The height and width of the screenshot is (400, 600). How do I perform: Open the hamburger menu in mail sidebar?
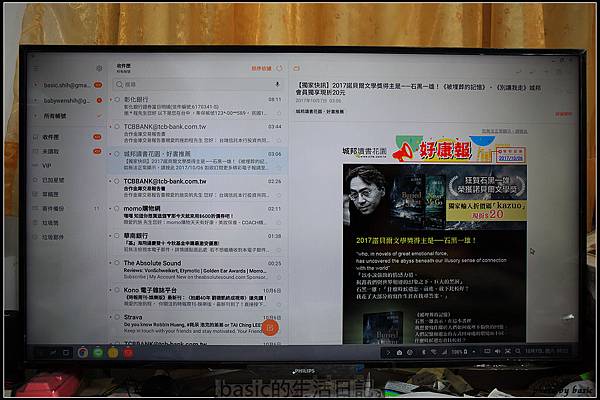pos(36,69)
